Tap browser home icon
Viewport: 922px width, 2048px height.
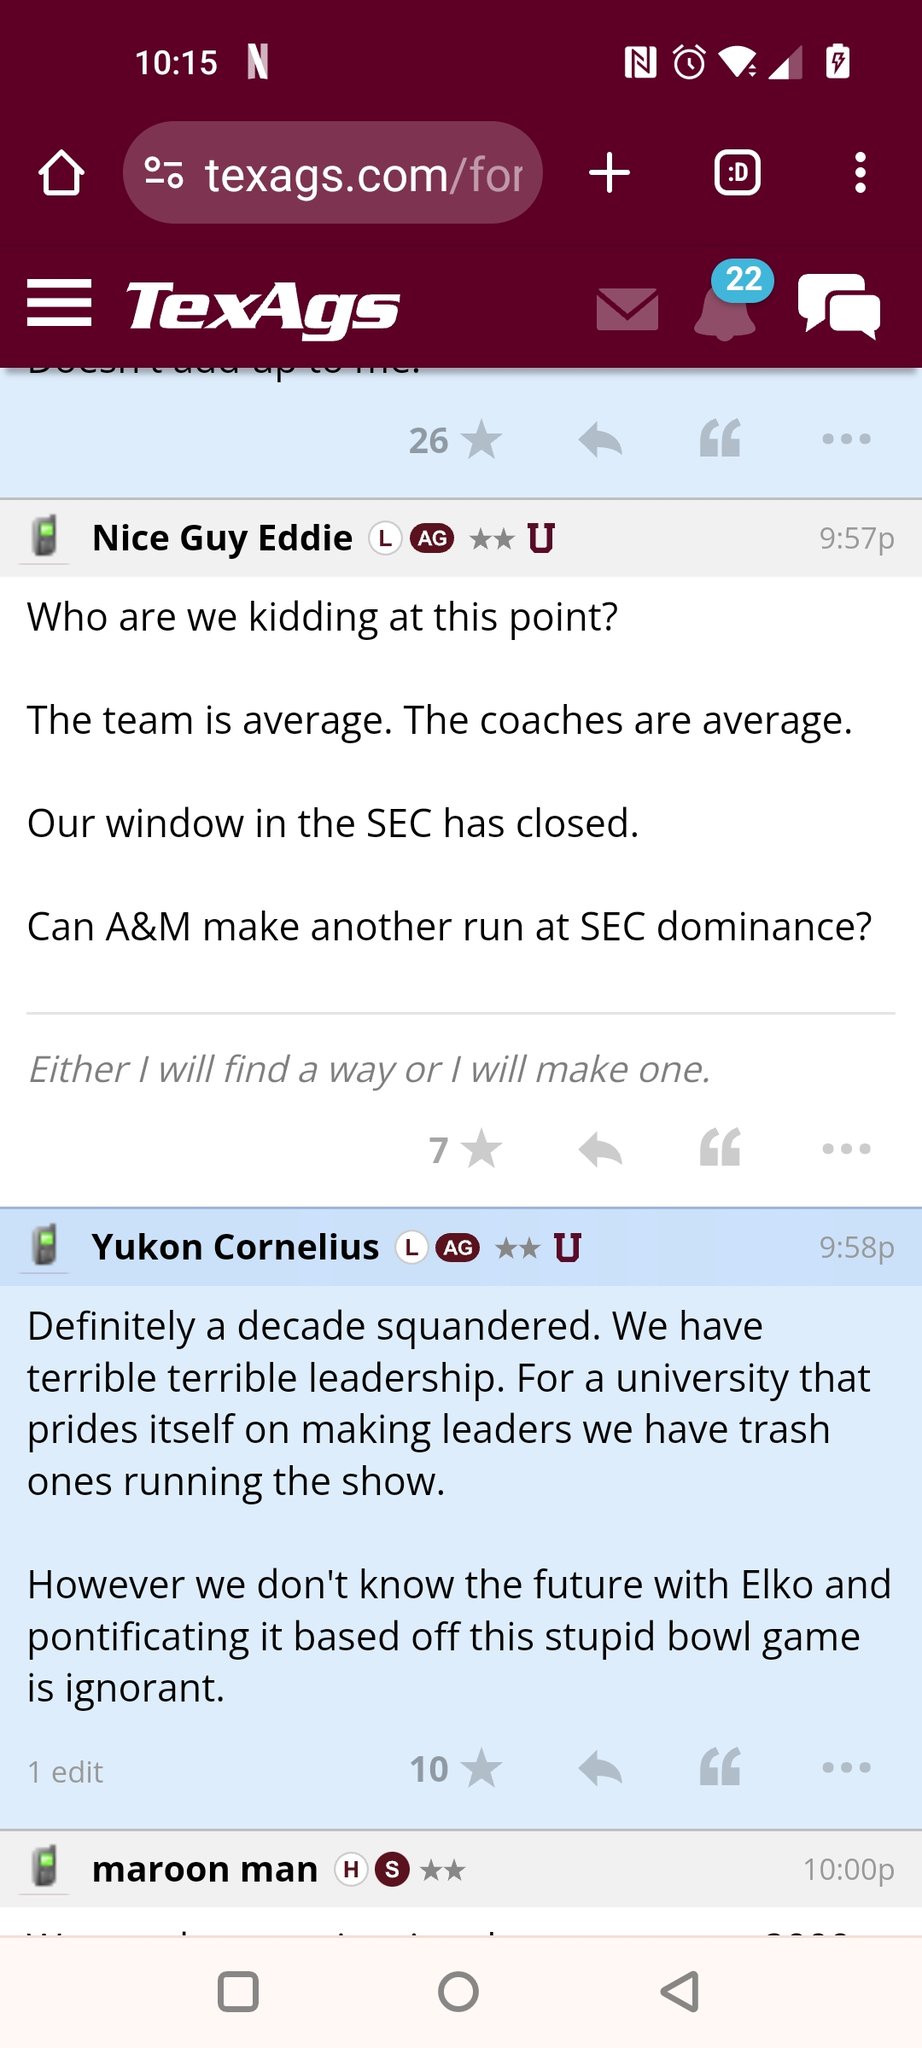[x=61, y=173]
